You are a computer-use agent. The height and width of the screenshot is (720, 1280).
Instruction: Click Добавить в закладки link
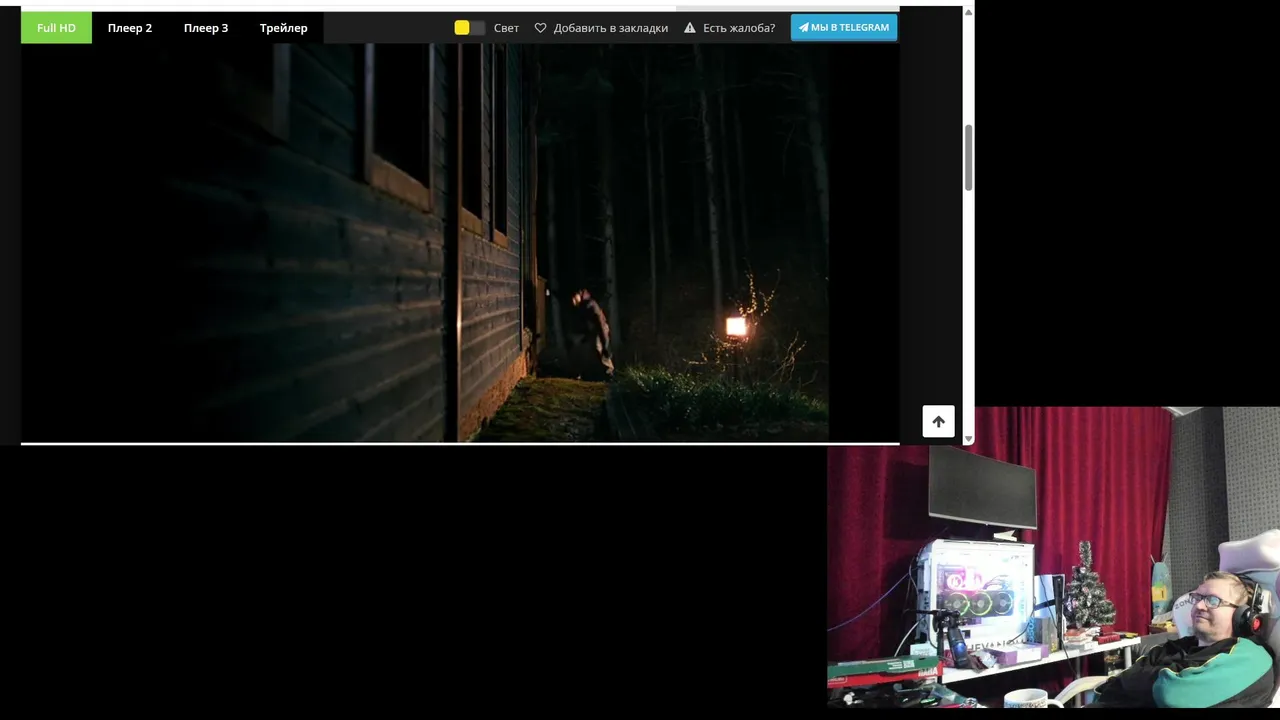[x=611, y=28]
